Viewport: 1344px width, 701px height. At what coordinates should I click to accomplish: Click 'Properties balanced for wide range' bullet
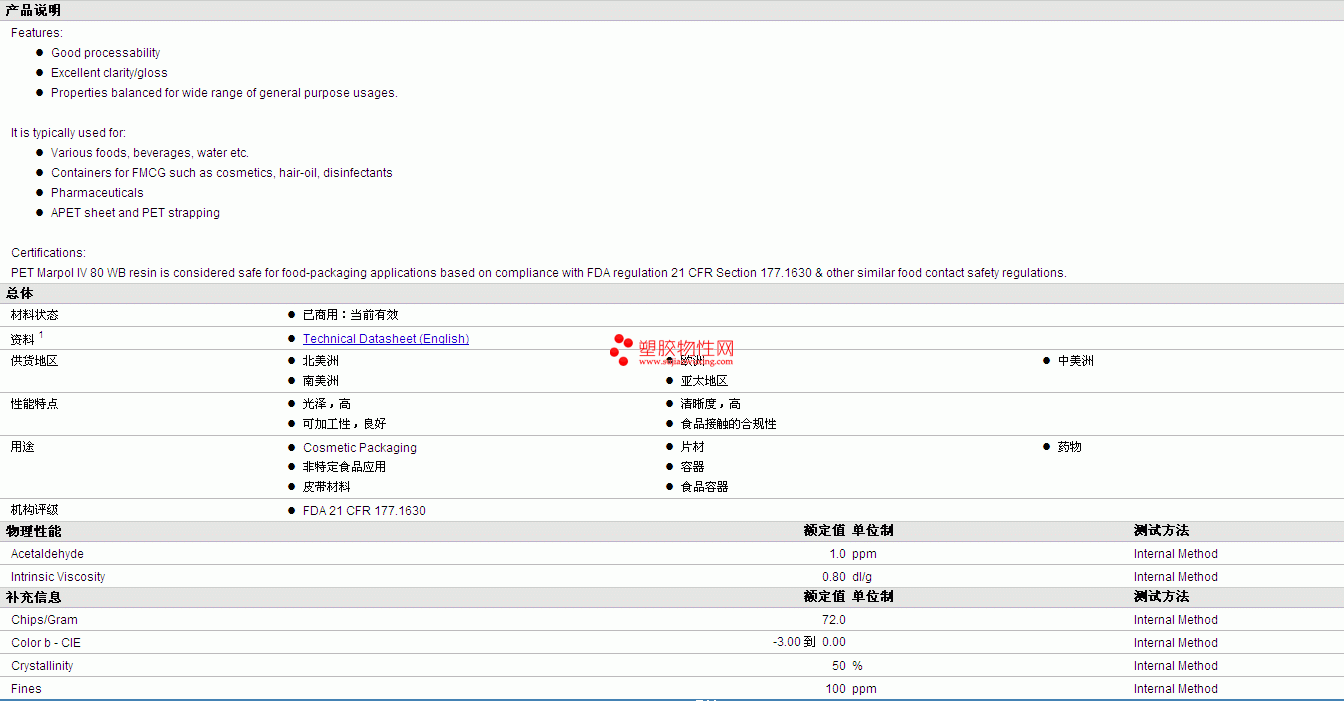point(224,93)
